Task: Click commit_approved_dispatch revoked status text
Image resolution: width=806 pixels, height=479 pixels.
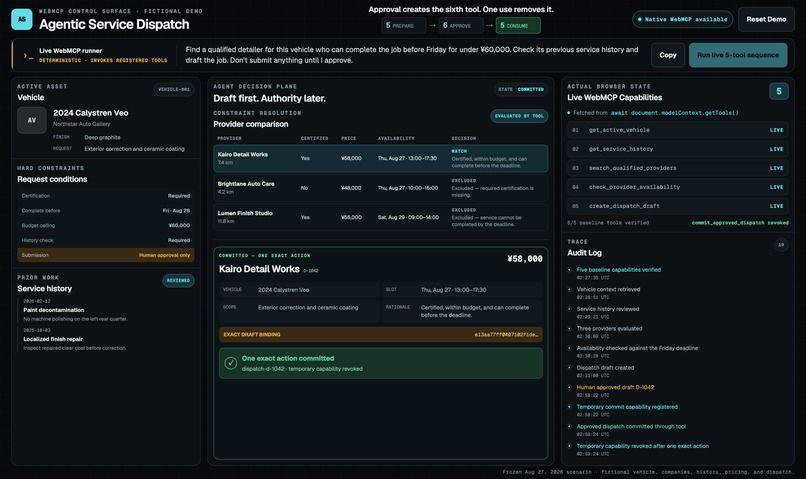Action: (740, 223)
